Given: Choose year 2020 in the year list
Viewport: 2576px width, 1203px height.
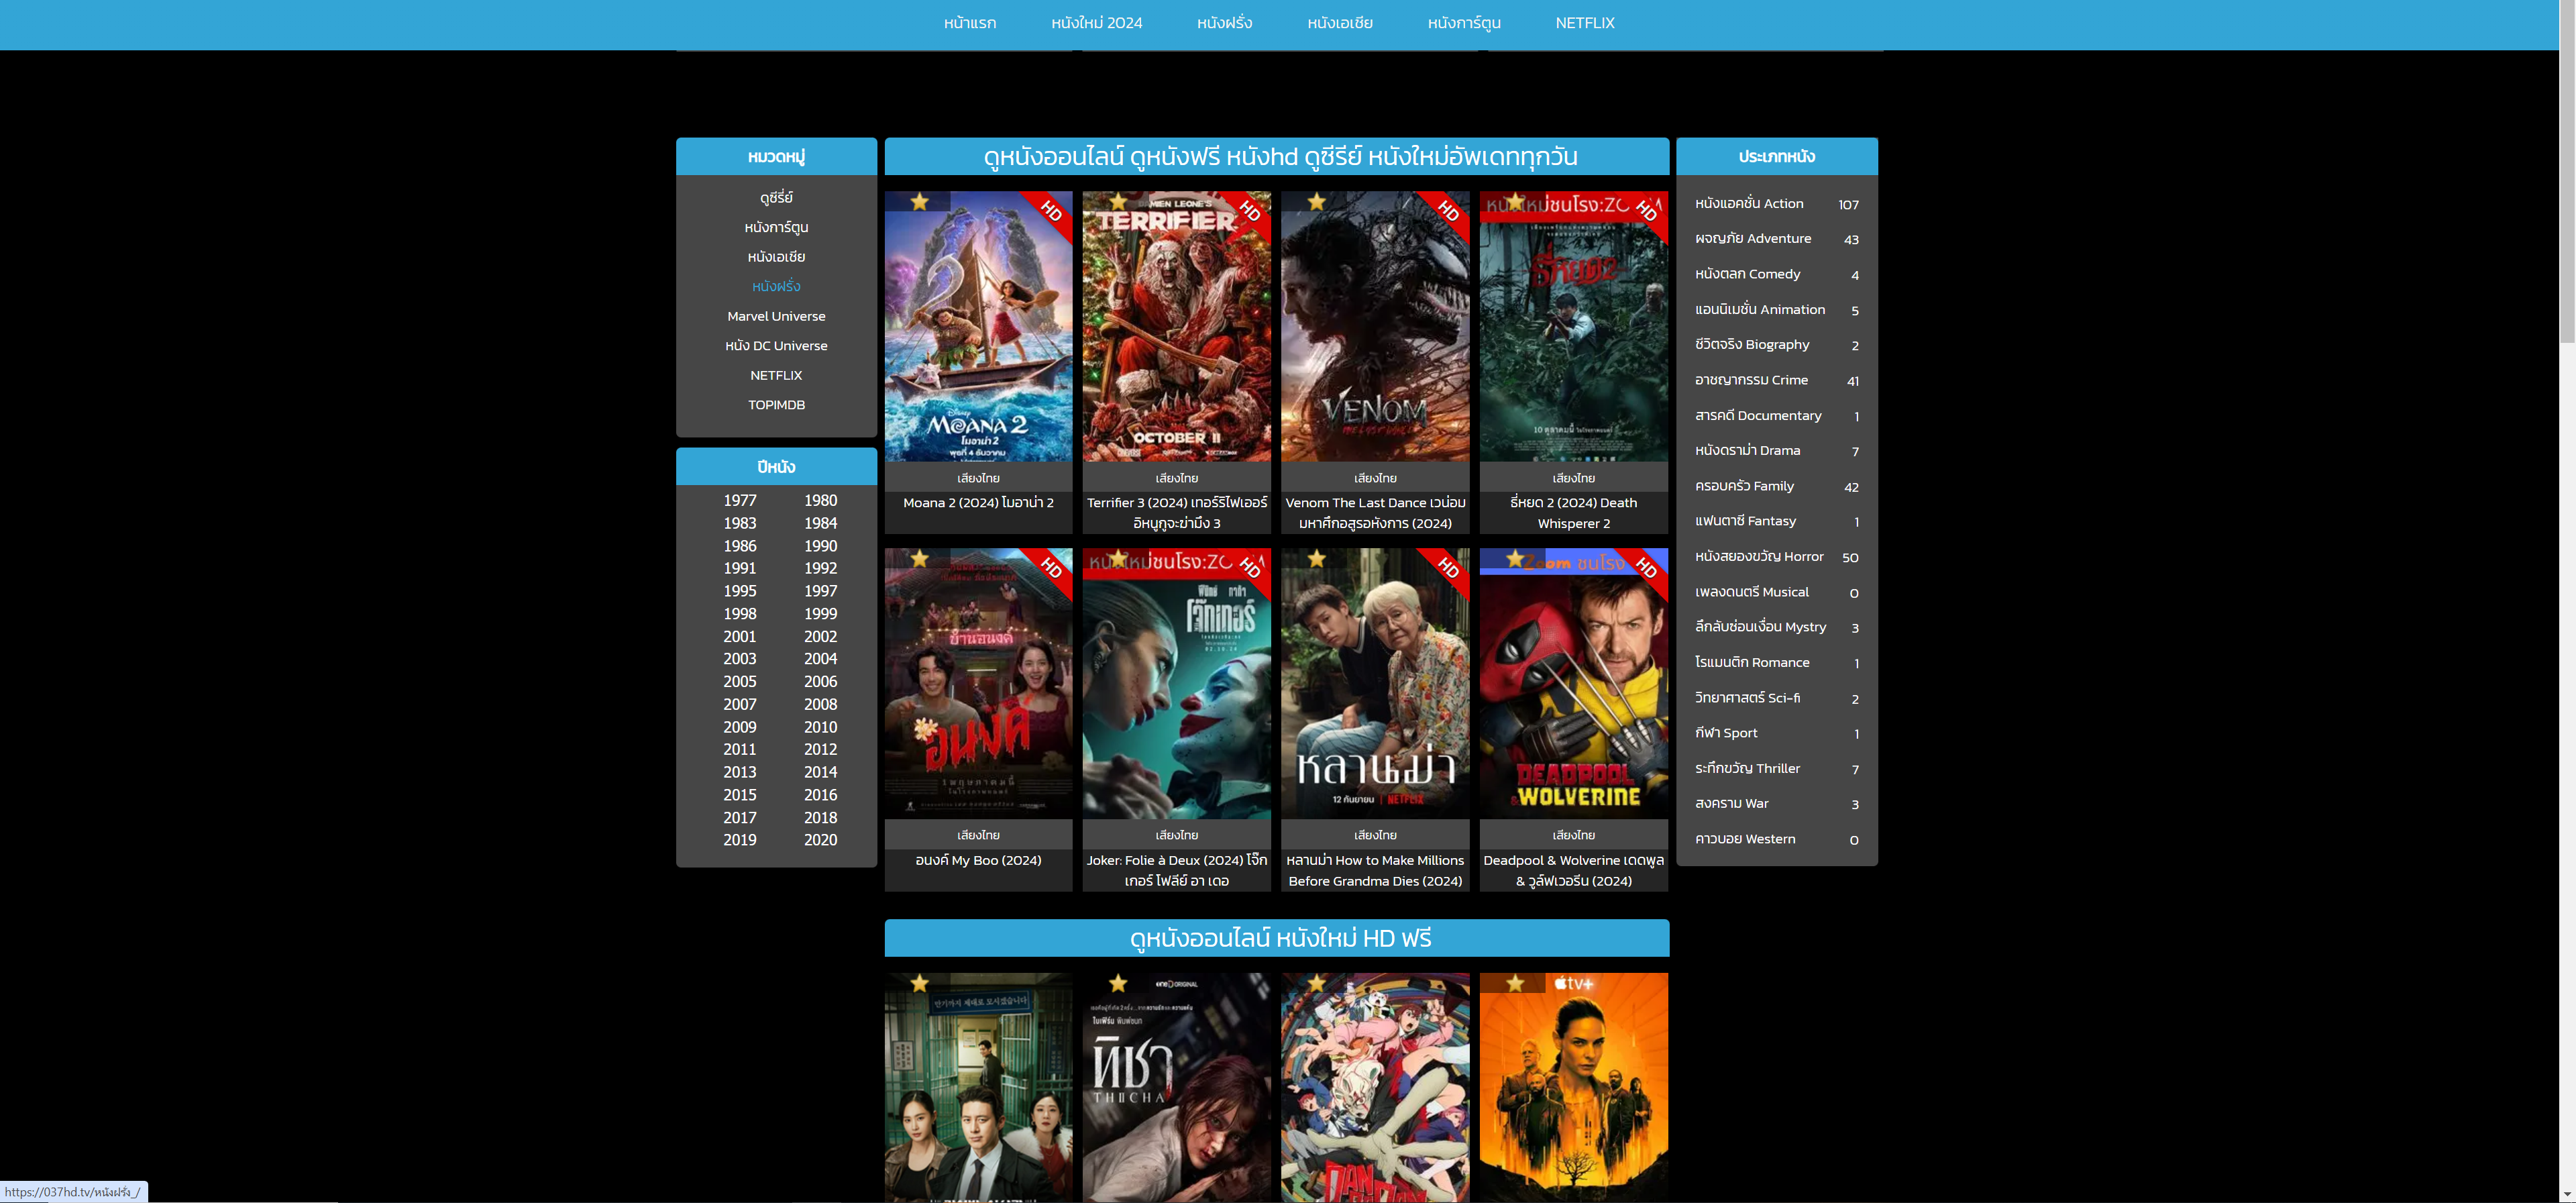Looking at the screenshot, I should click(x=820, y=840).
